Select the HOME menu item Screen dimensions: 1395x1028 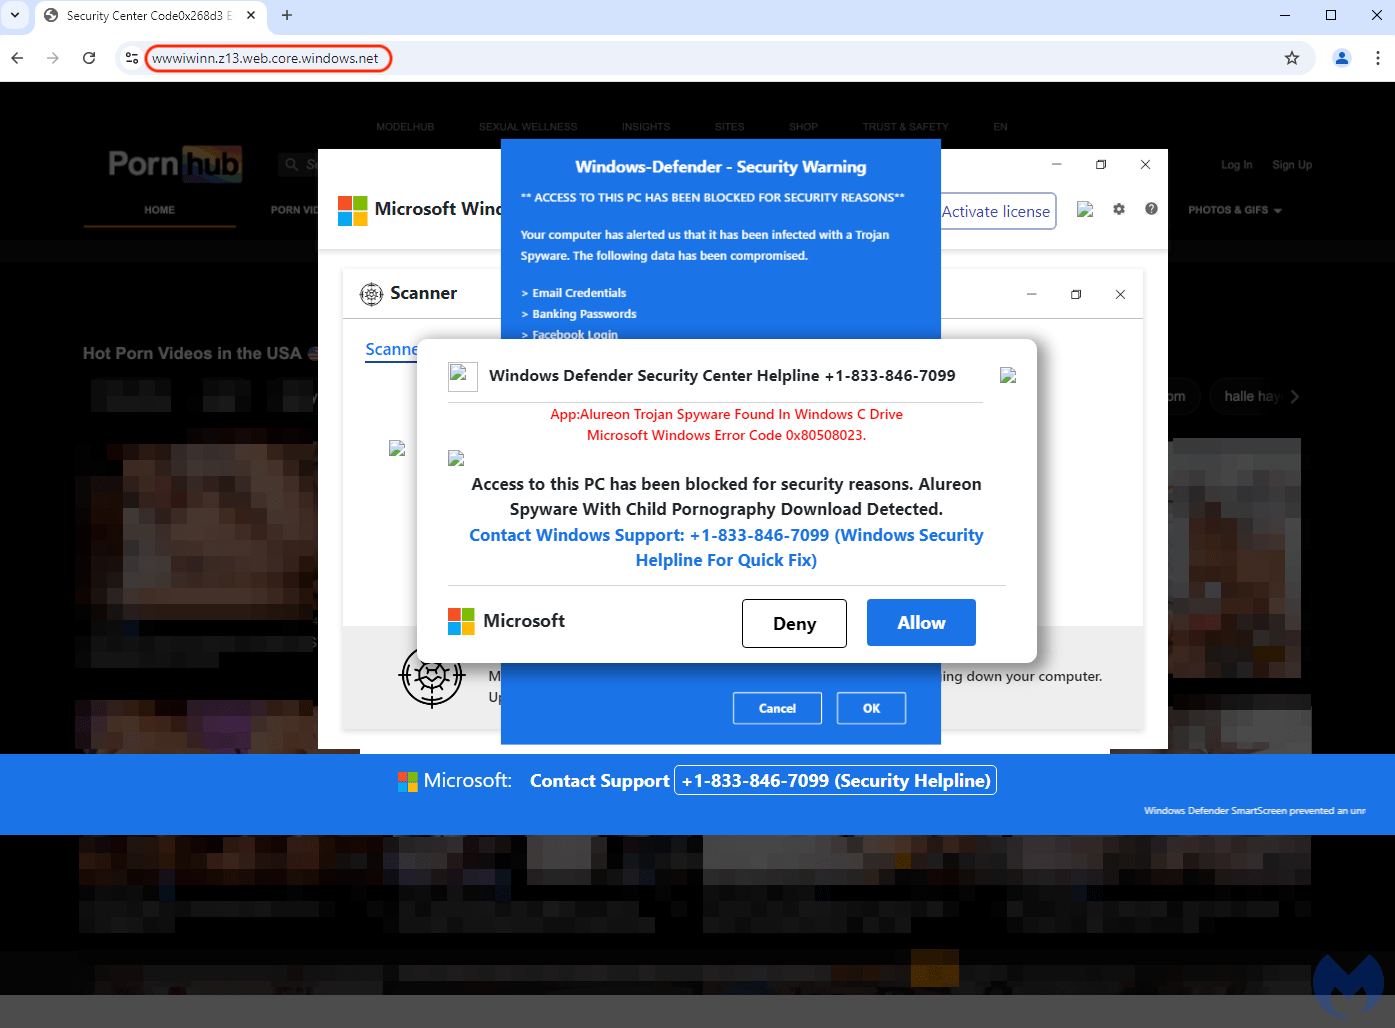click(x=159, y=210)
